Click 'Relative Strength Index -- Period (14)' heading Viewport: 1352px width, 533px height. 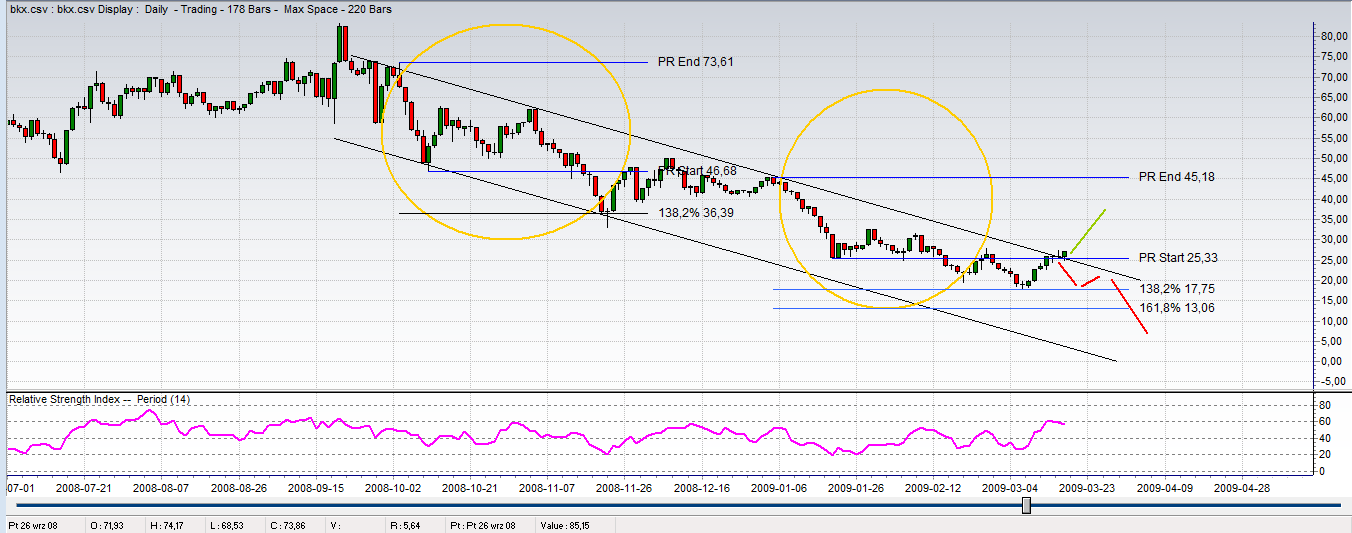(x=100, y=399)
